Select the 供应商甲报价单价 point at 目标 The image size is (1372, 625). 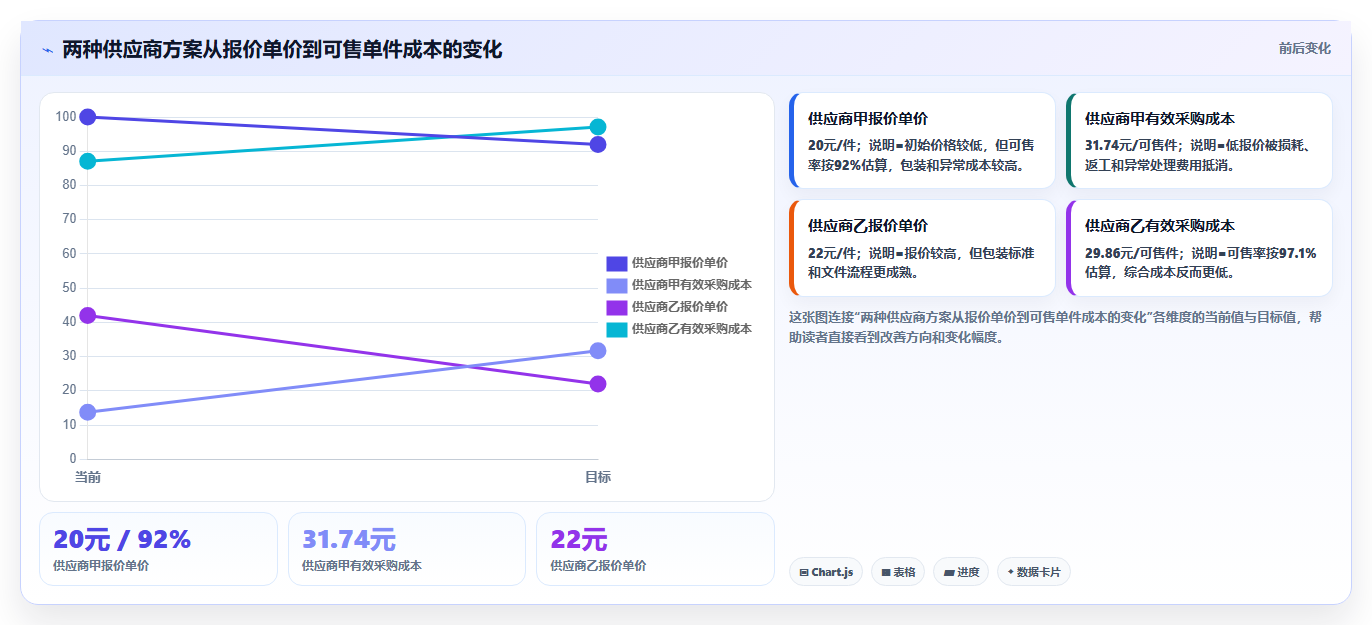598,144
